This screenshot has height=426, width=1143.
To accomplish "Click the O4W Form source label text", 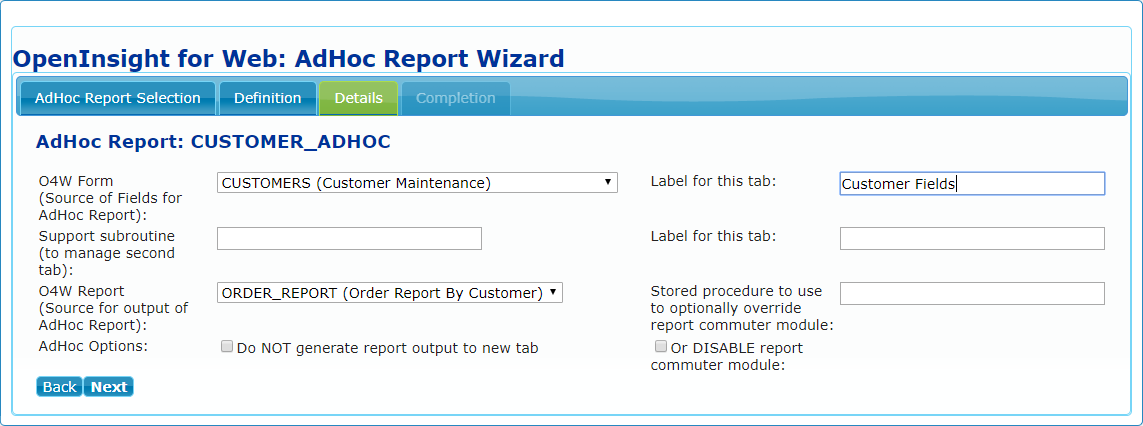I will pos(110,198).
